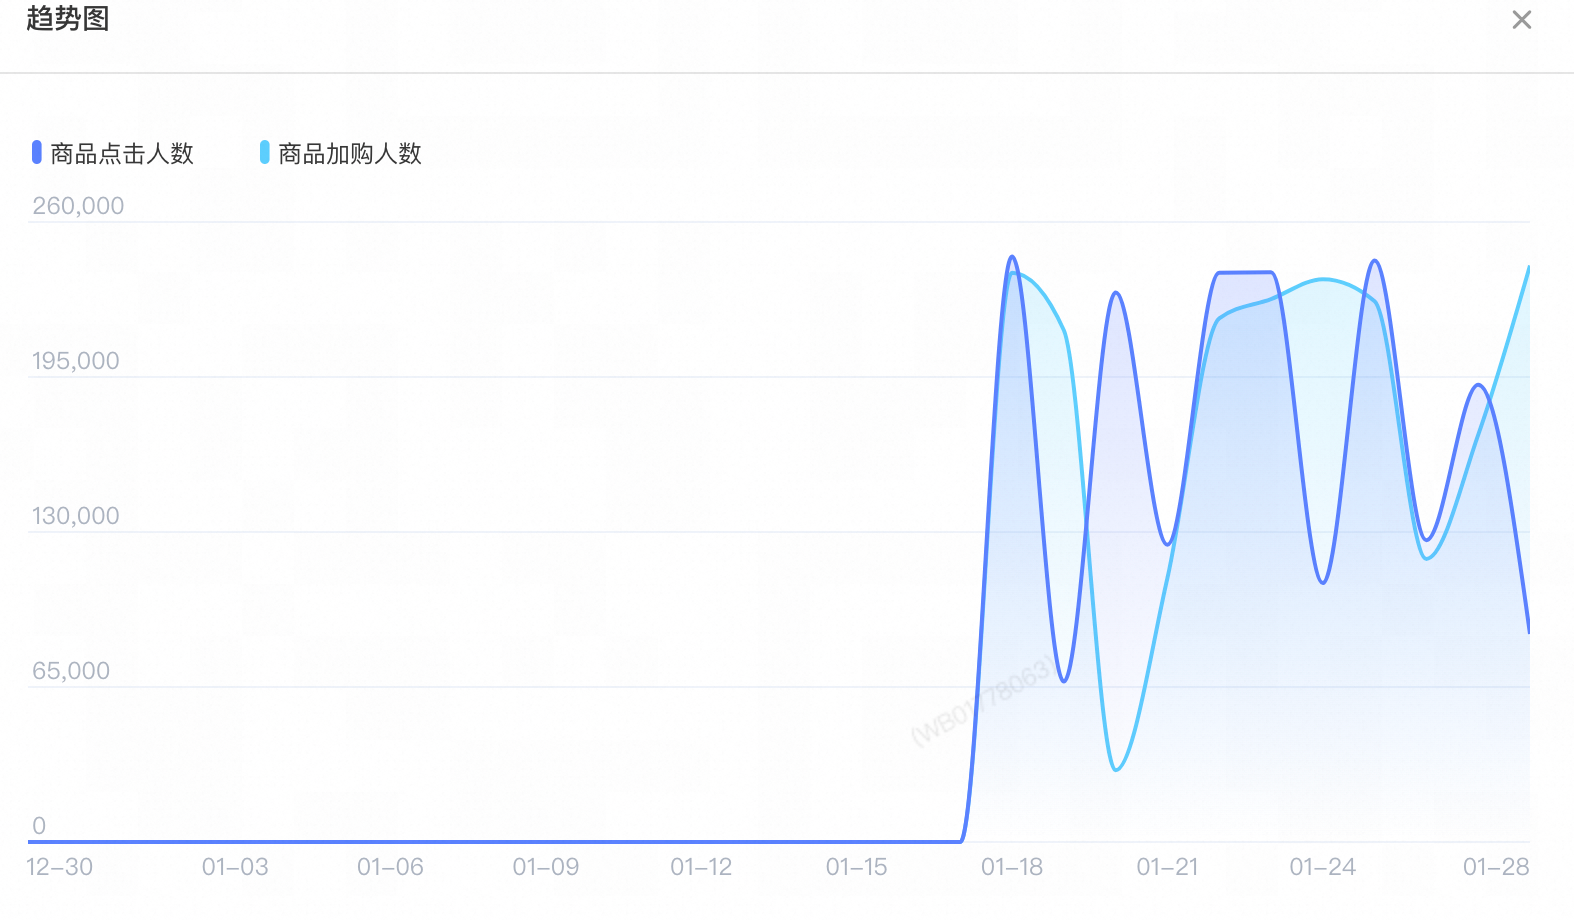The width and height of the screenshot is (1574, 920).
Task: Click the 12-30 date label on axis
Action: click(59, 867)
